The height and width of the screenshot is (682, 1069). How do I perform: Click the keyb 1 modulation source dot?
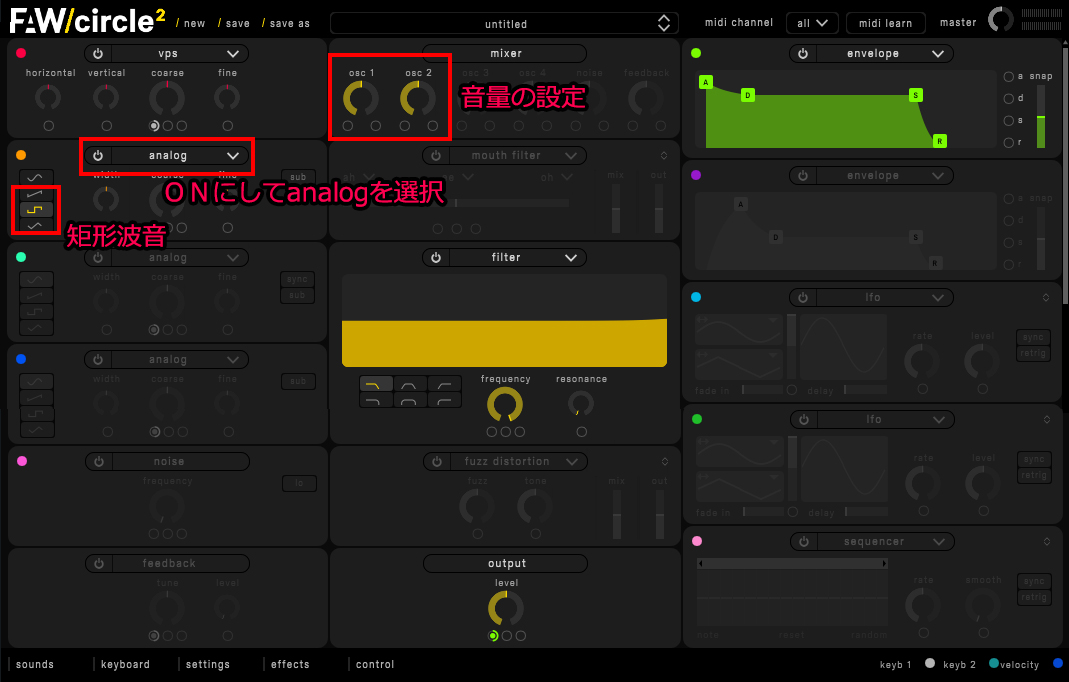[x=930, y=663]
